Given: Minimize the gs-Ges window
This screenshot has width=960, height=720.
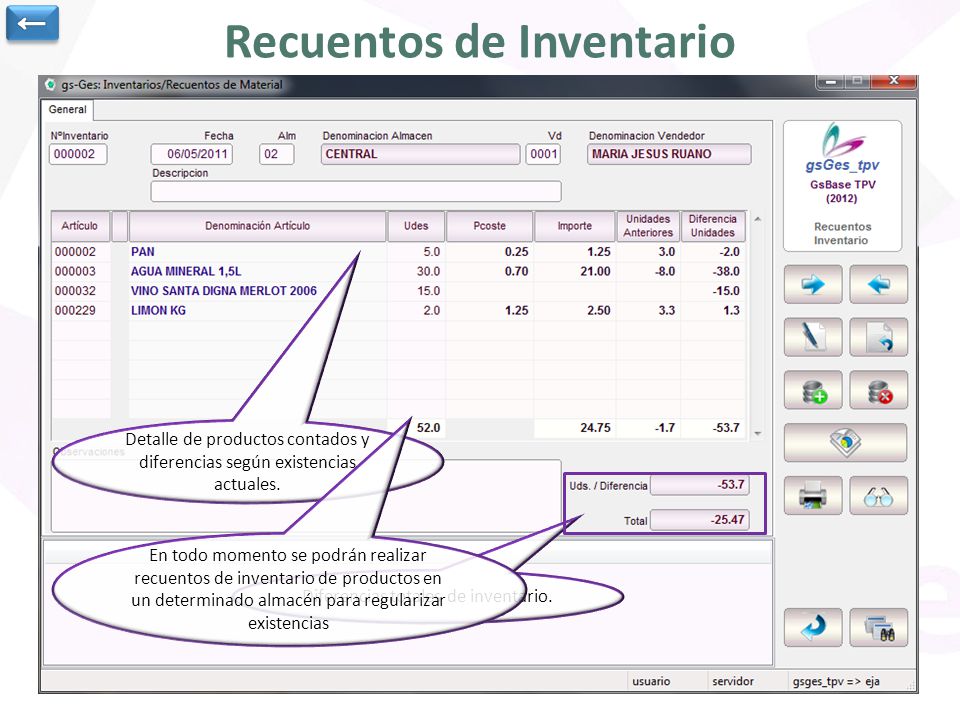Looking at the screenshot, I should (x=831, y=81).
